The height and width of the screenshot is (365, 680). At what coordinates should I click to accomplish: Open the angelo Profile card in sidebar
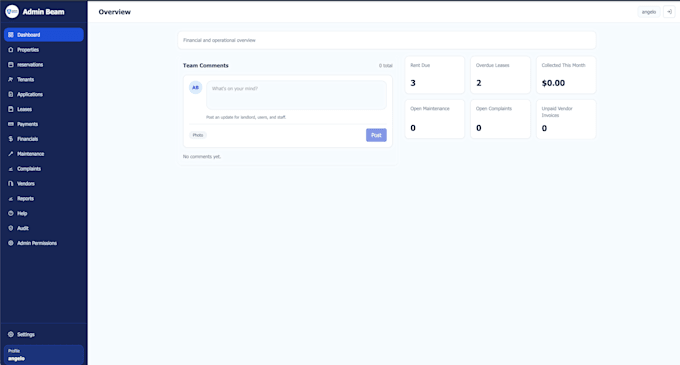click(x=44, y=355)
